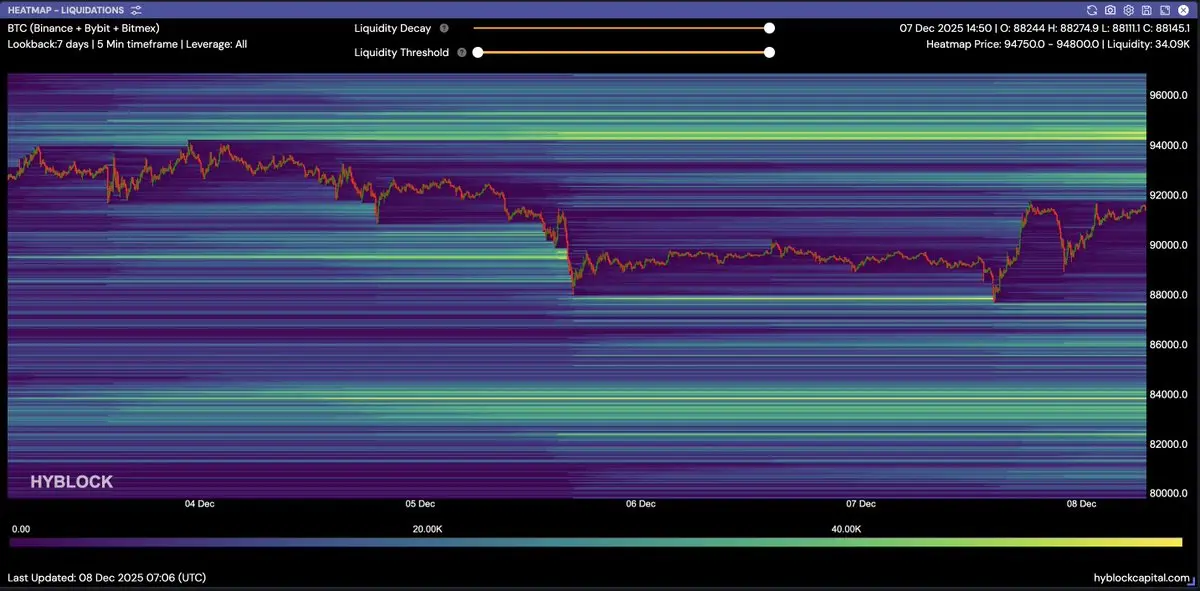Click the Liquidity Decay label
1200x591 pixels.
click(393, 29)
